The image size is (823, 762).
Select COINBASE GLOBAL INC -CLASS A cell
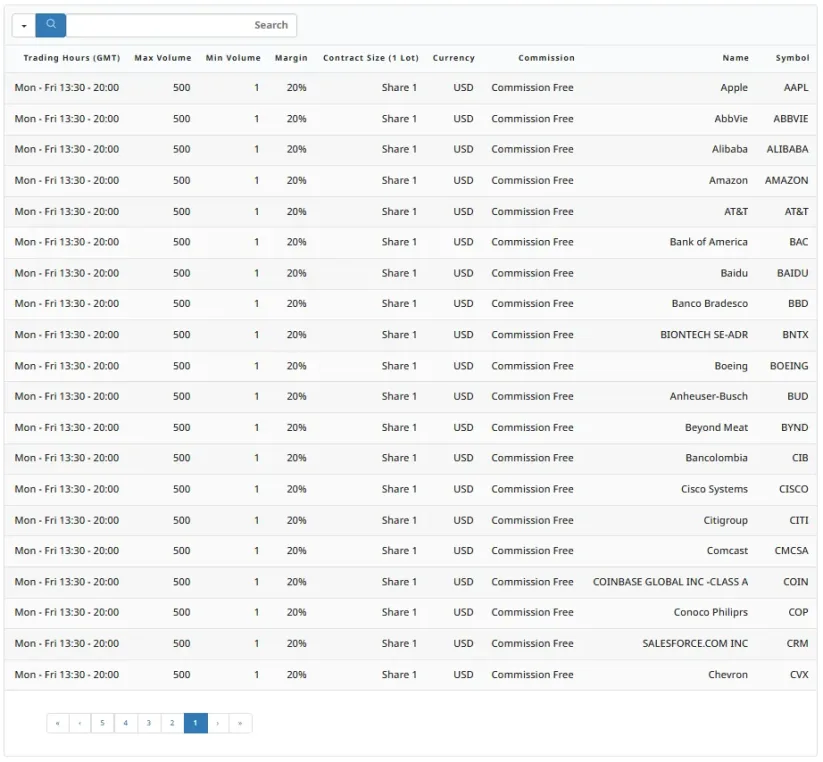(670, 582)
